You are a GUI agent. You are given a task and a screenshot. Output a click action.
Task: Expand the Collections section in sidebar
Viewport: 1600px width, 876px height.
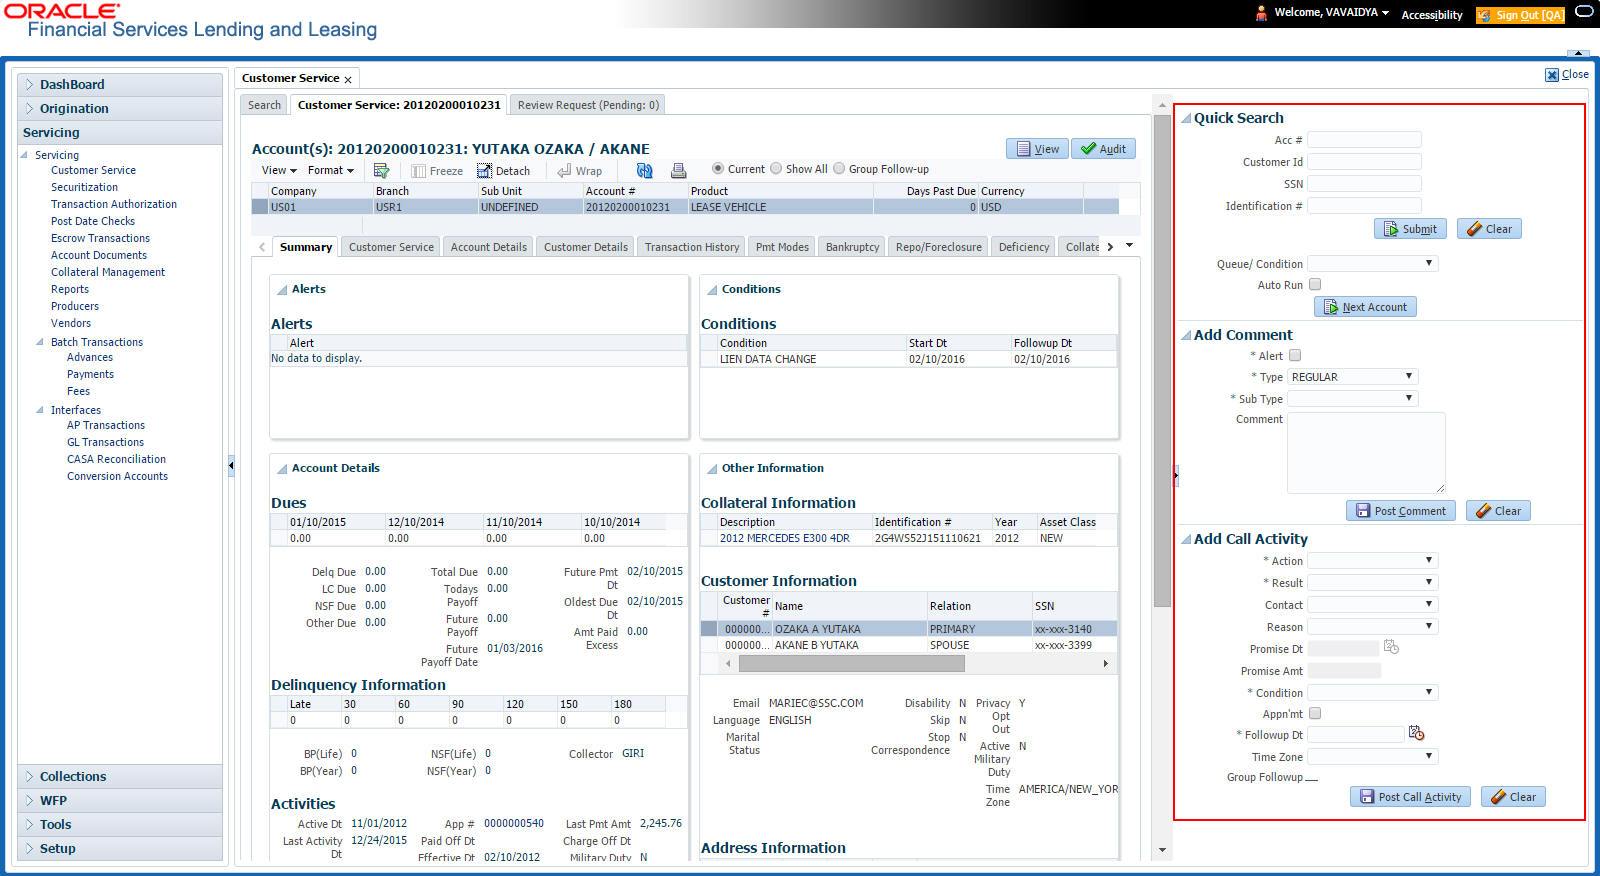pyautogui.click(x=73, y=776)
